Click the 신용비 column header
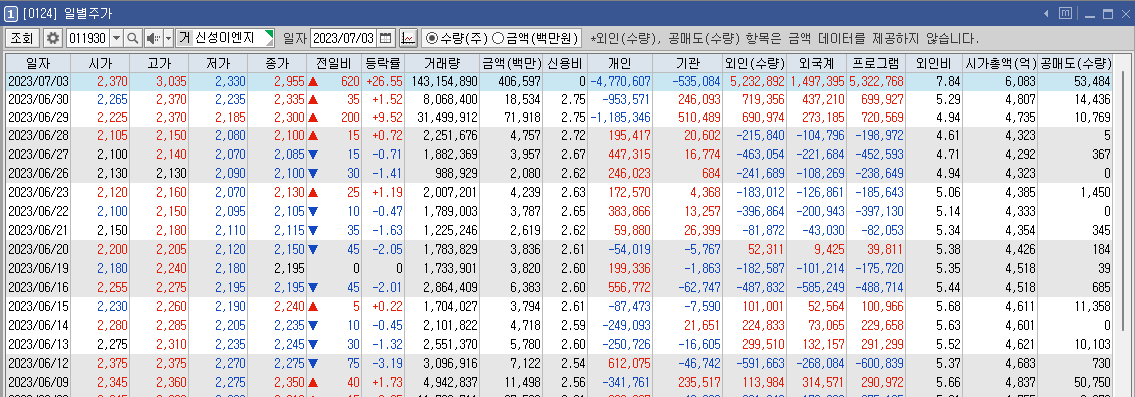 pos(565,63)
